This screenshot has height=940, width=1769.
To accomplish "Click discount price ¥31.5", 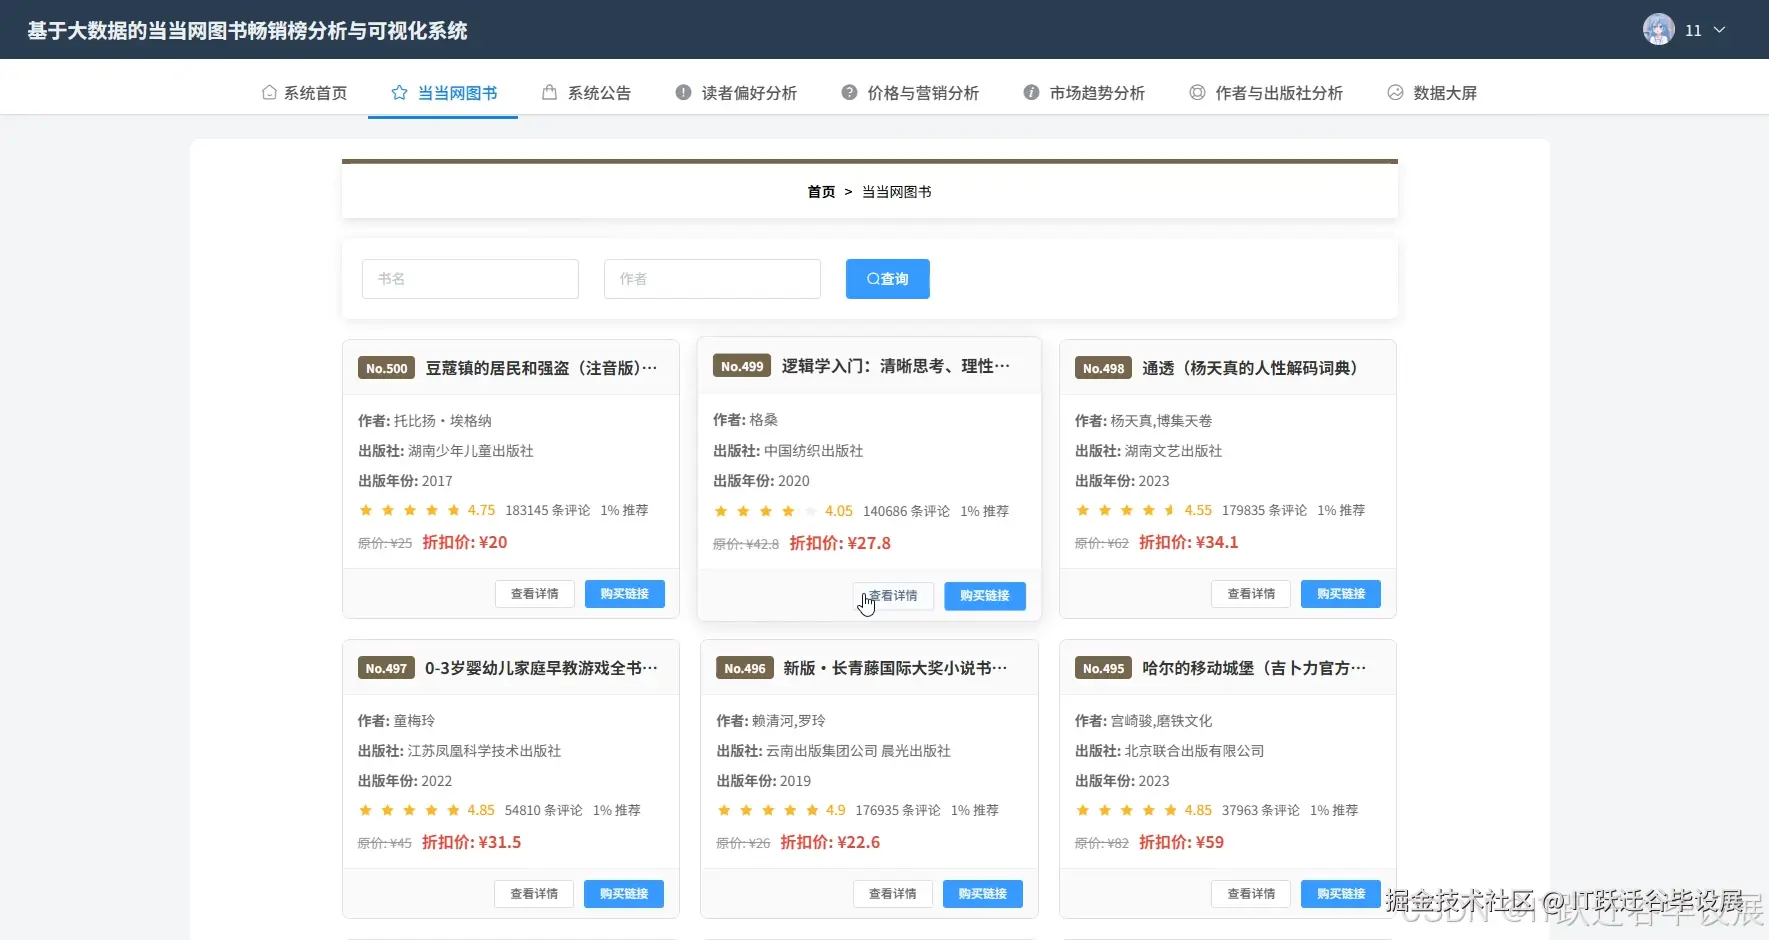I will 472,842.
